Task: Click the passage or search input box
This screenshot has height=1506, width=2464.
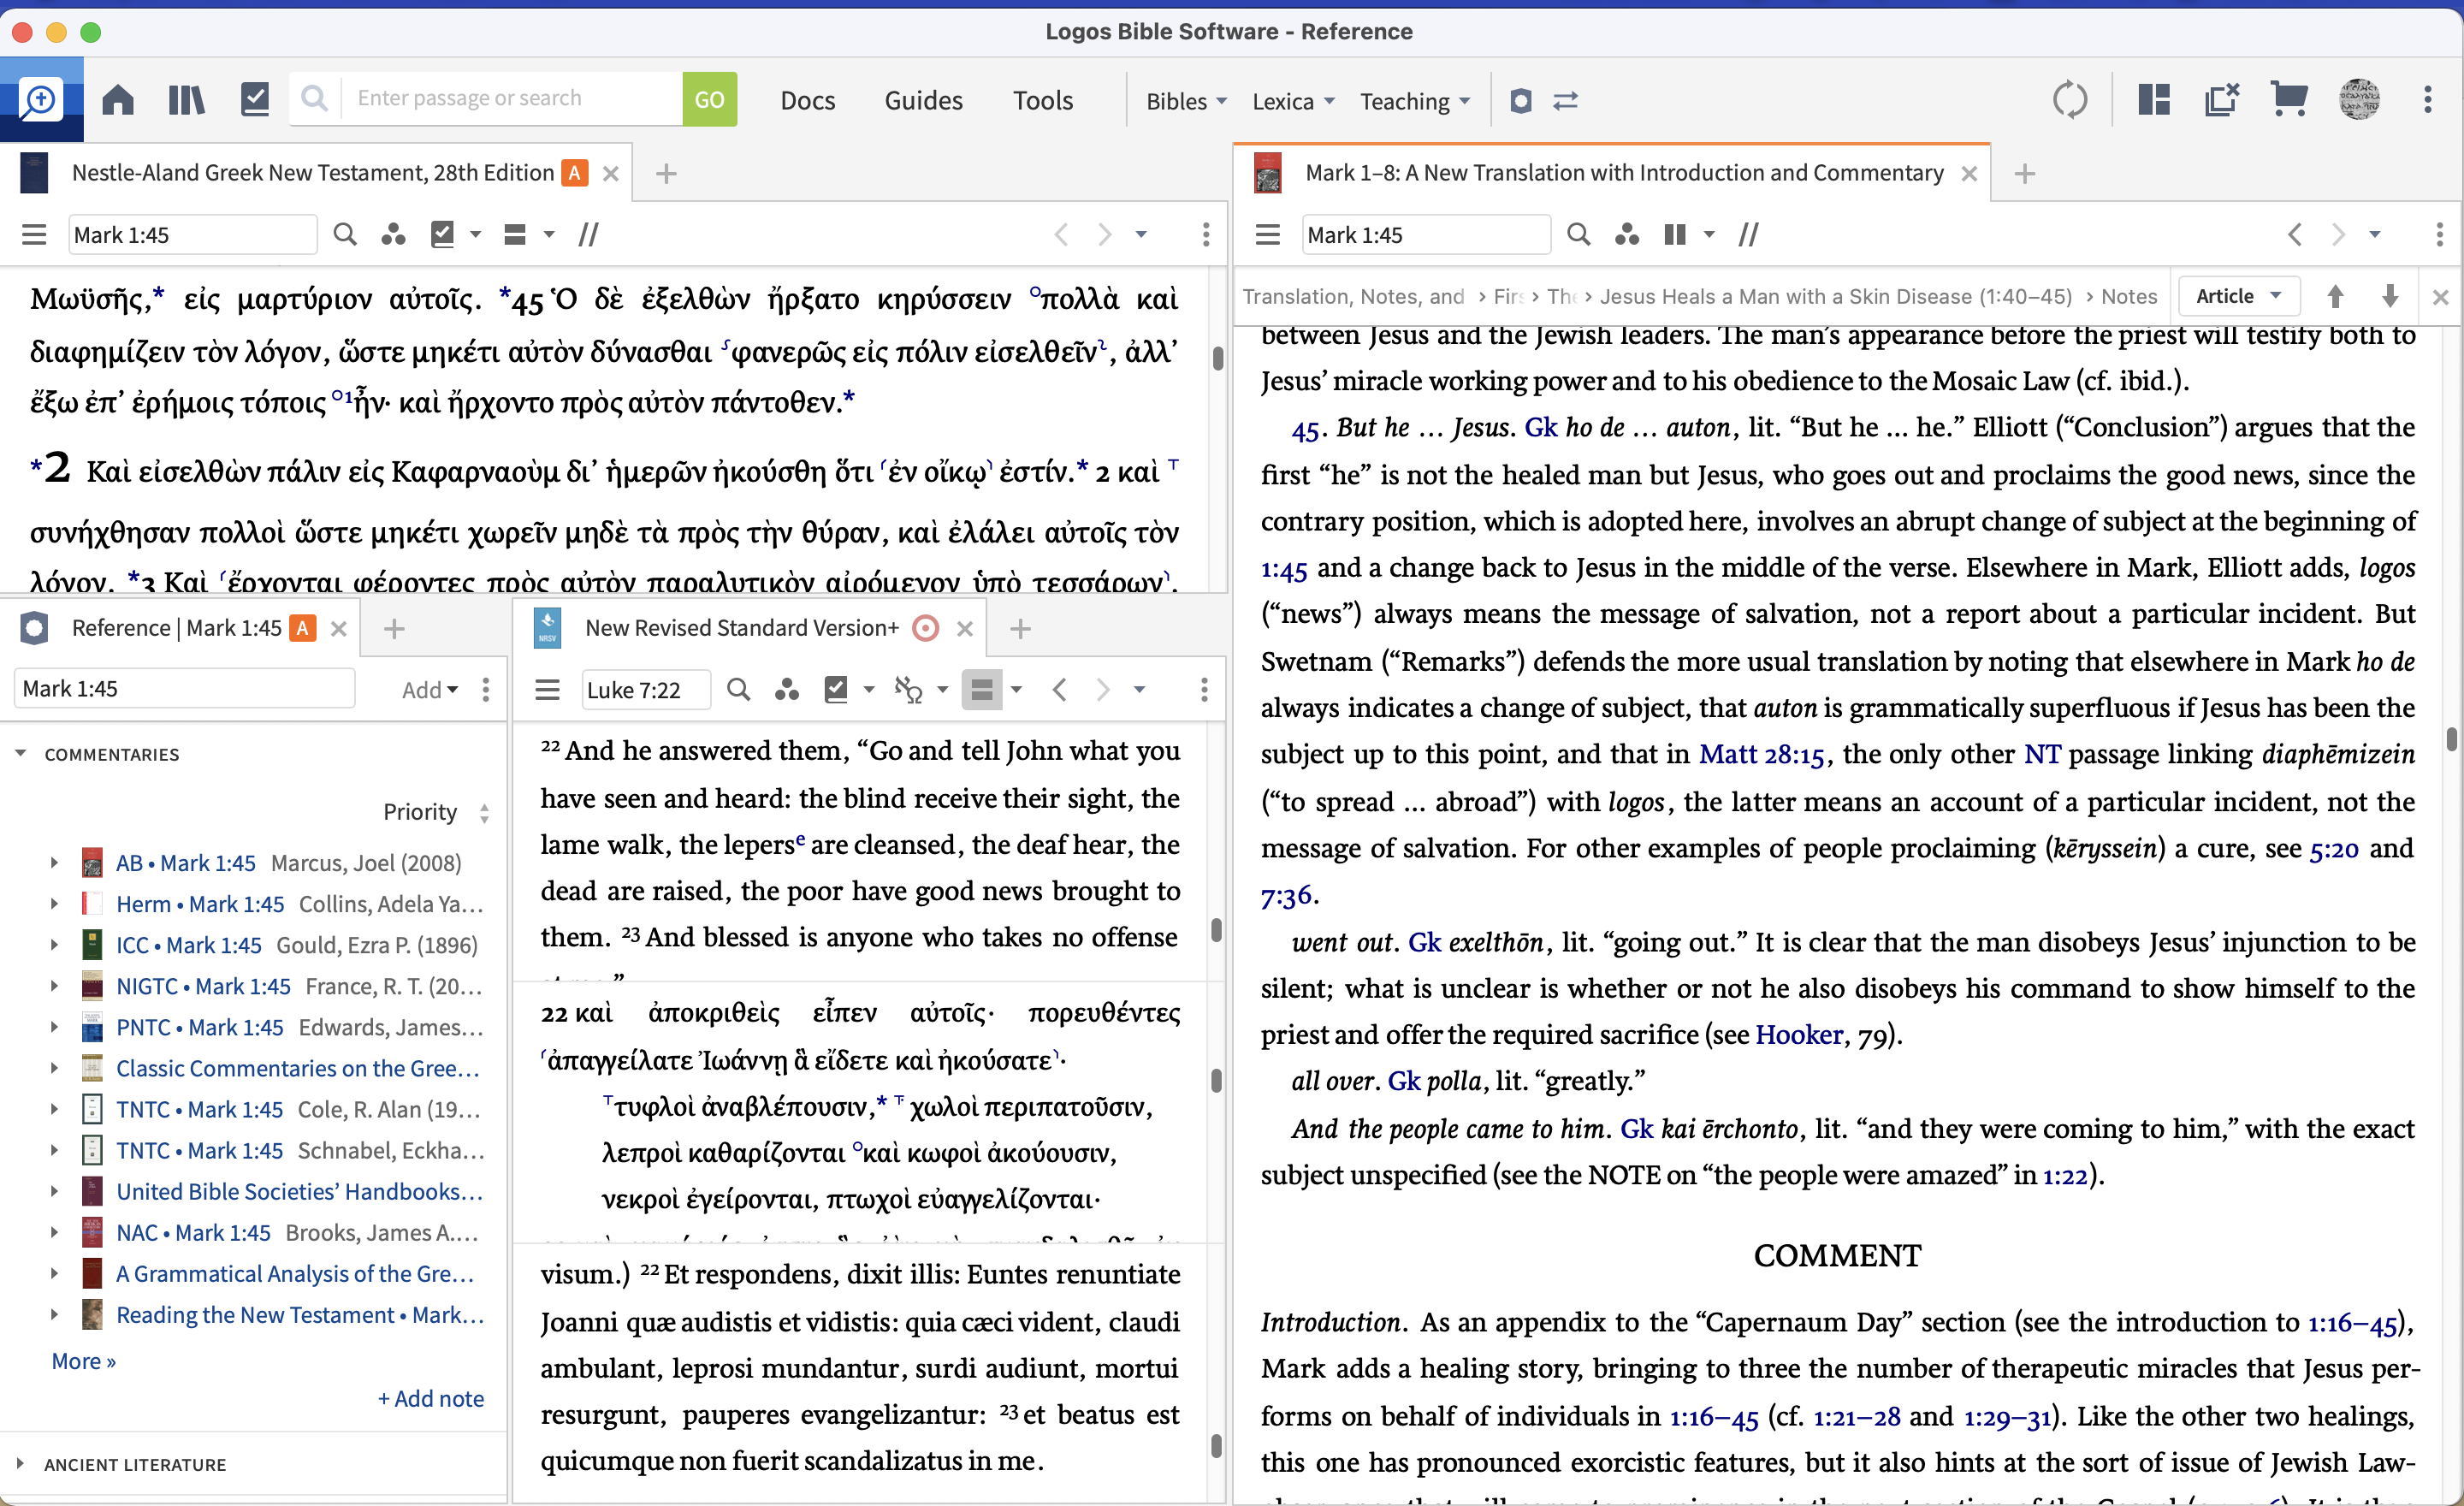Action: click(510, 98)
